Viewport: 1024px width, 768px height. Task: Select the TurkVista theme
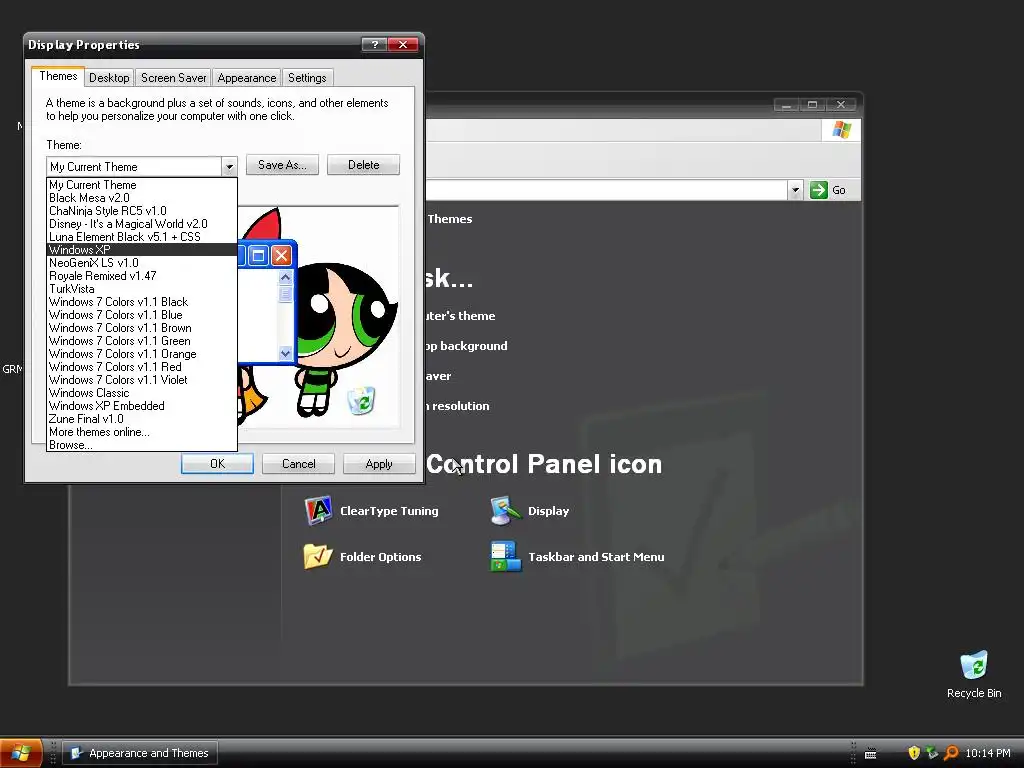point(142,289)
